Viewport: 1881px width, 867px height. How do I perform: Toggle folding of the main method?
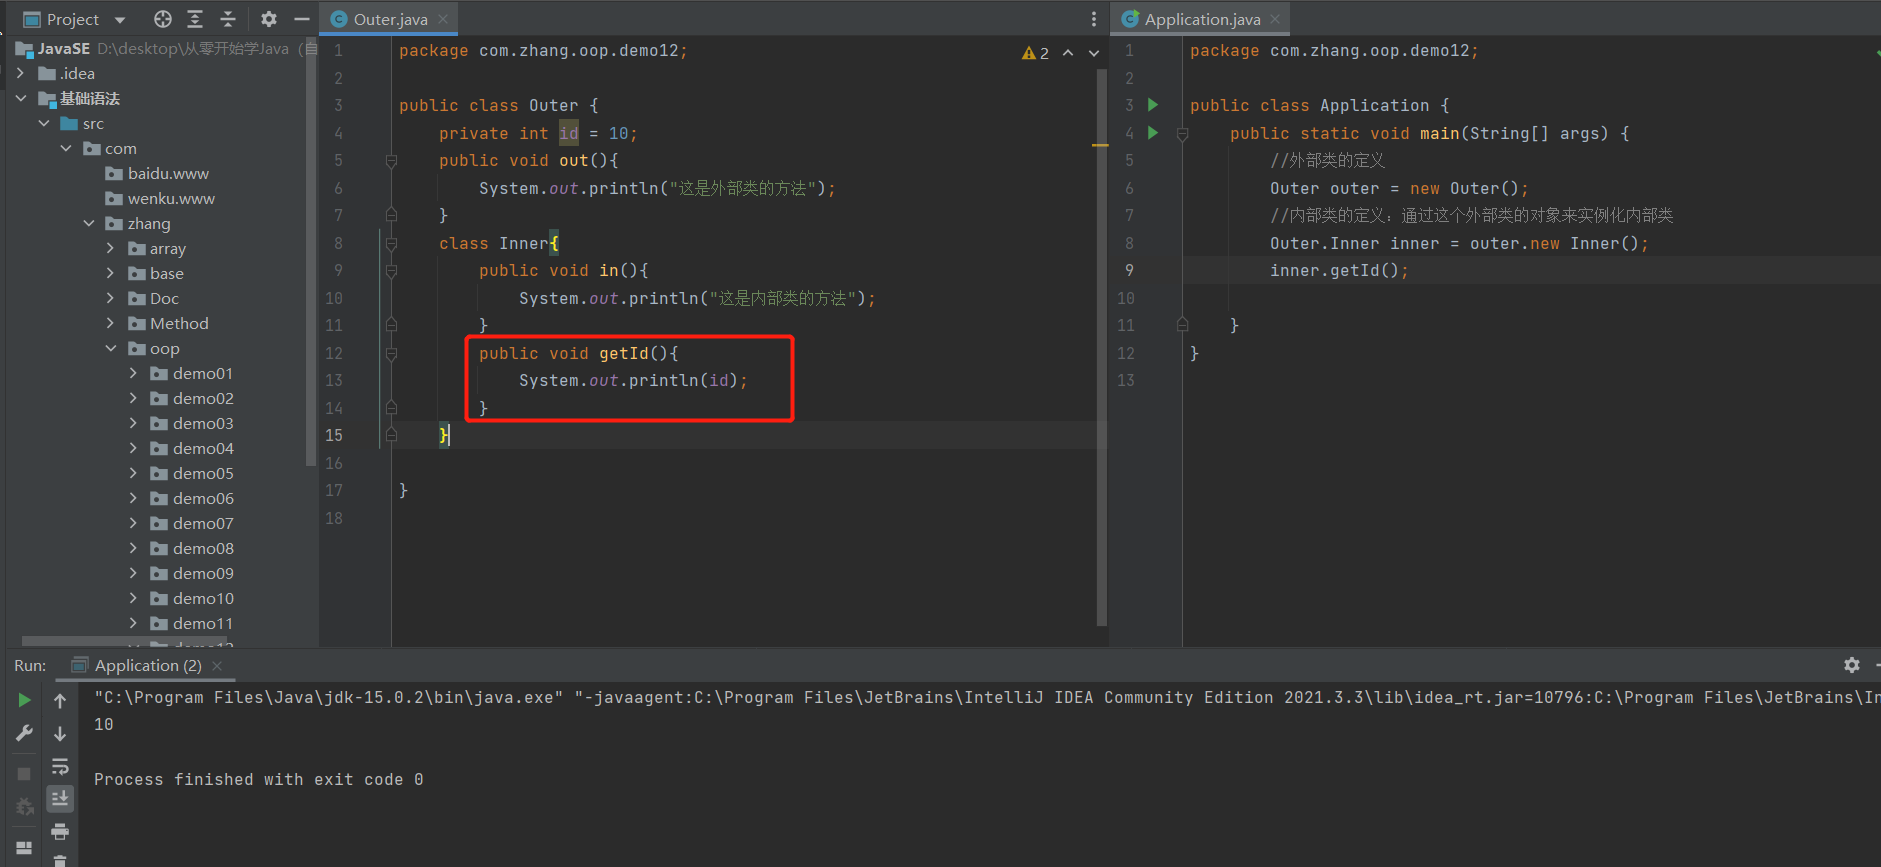1182,133
